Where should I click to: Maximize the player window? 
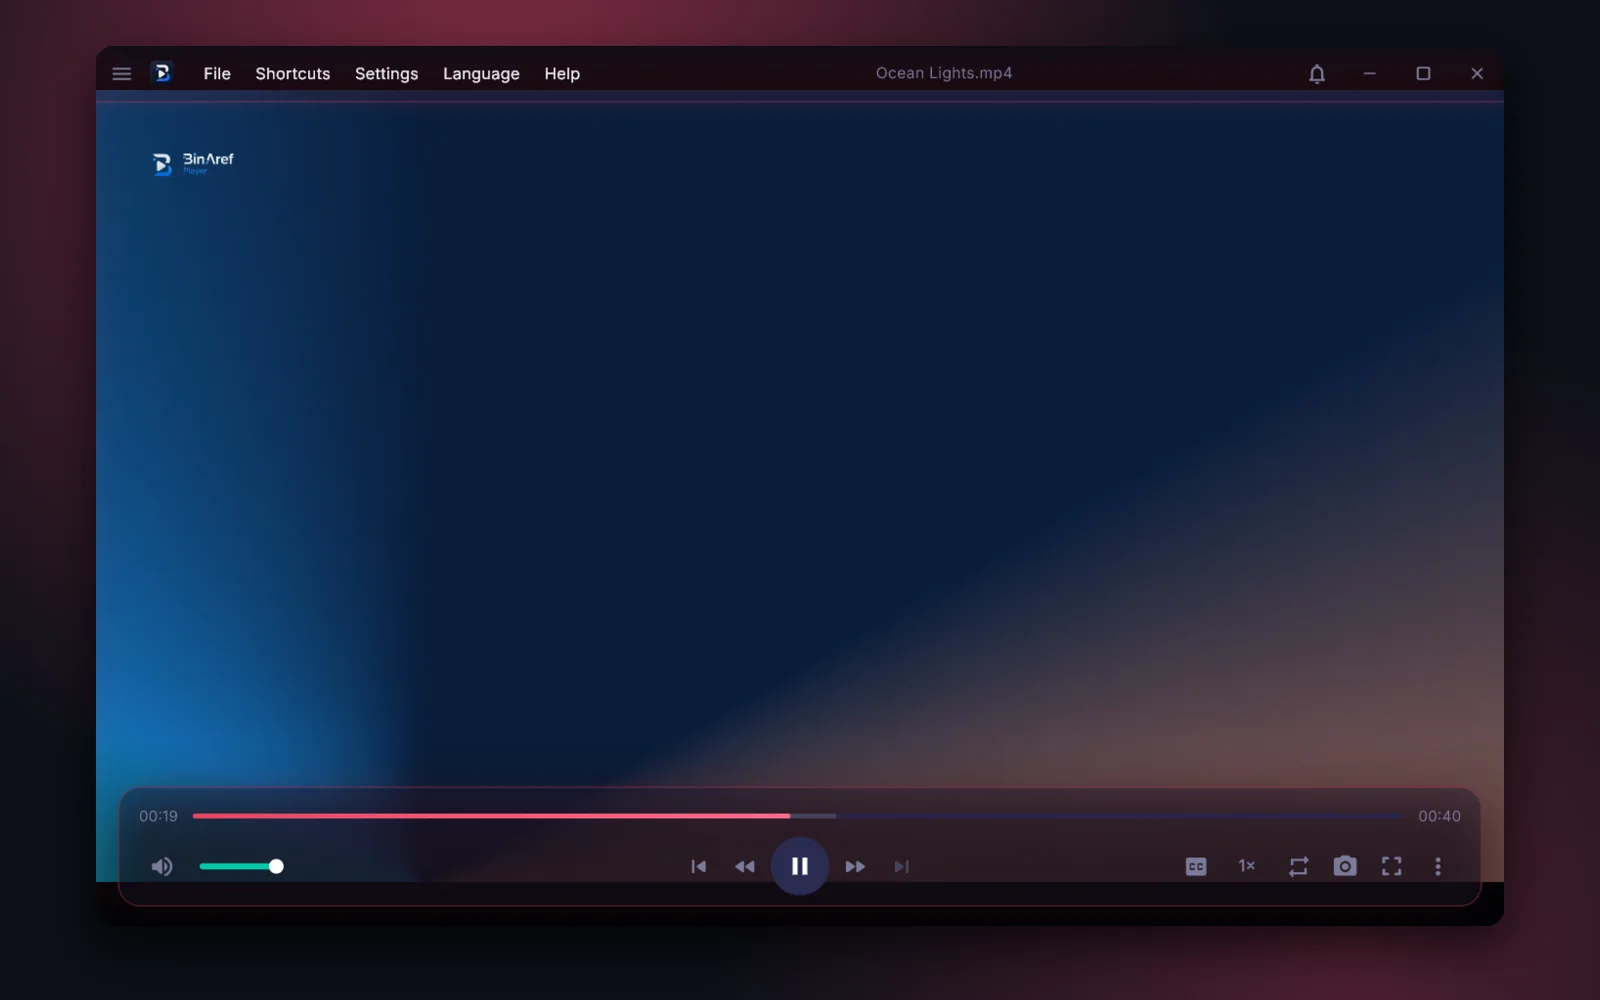1424,74
